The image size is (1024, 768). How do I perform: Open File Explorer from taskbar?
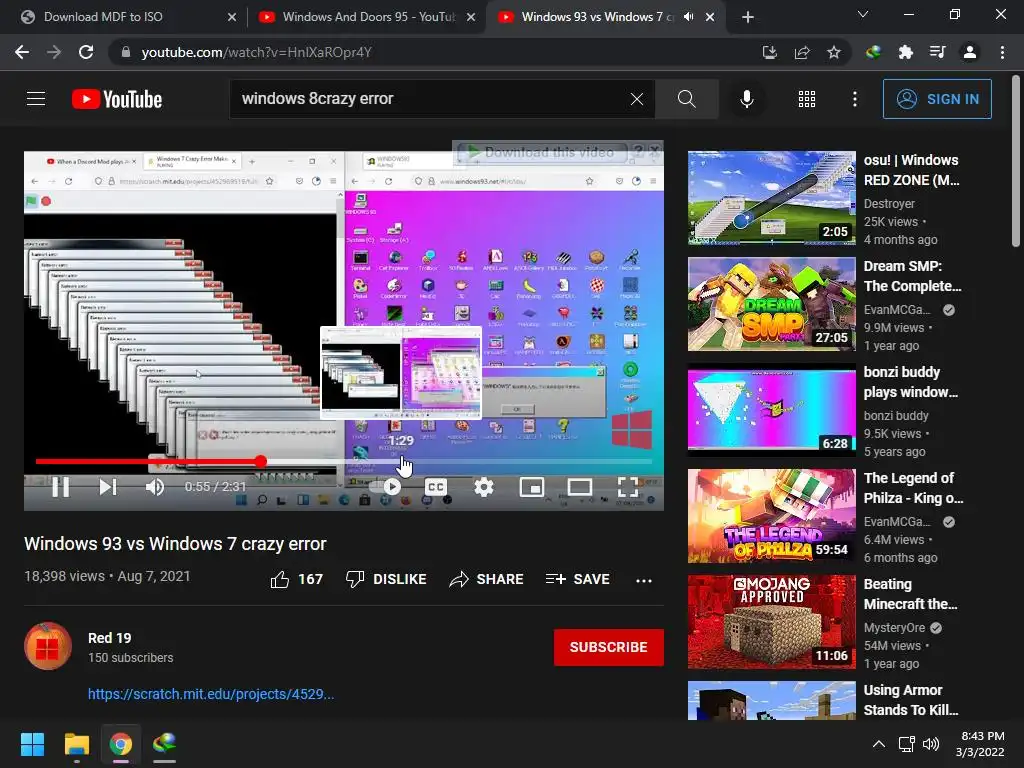[x=76, y=744]
